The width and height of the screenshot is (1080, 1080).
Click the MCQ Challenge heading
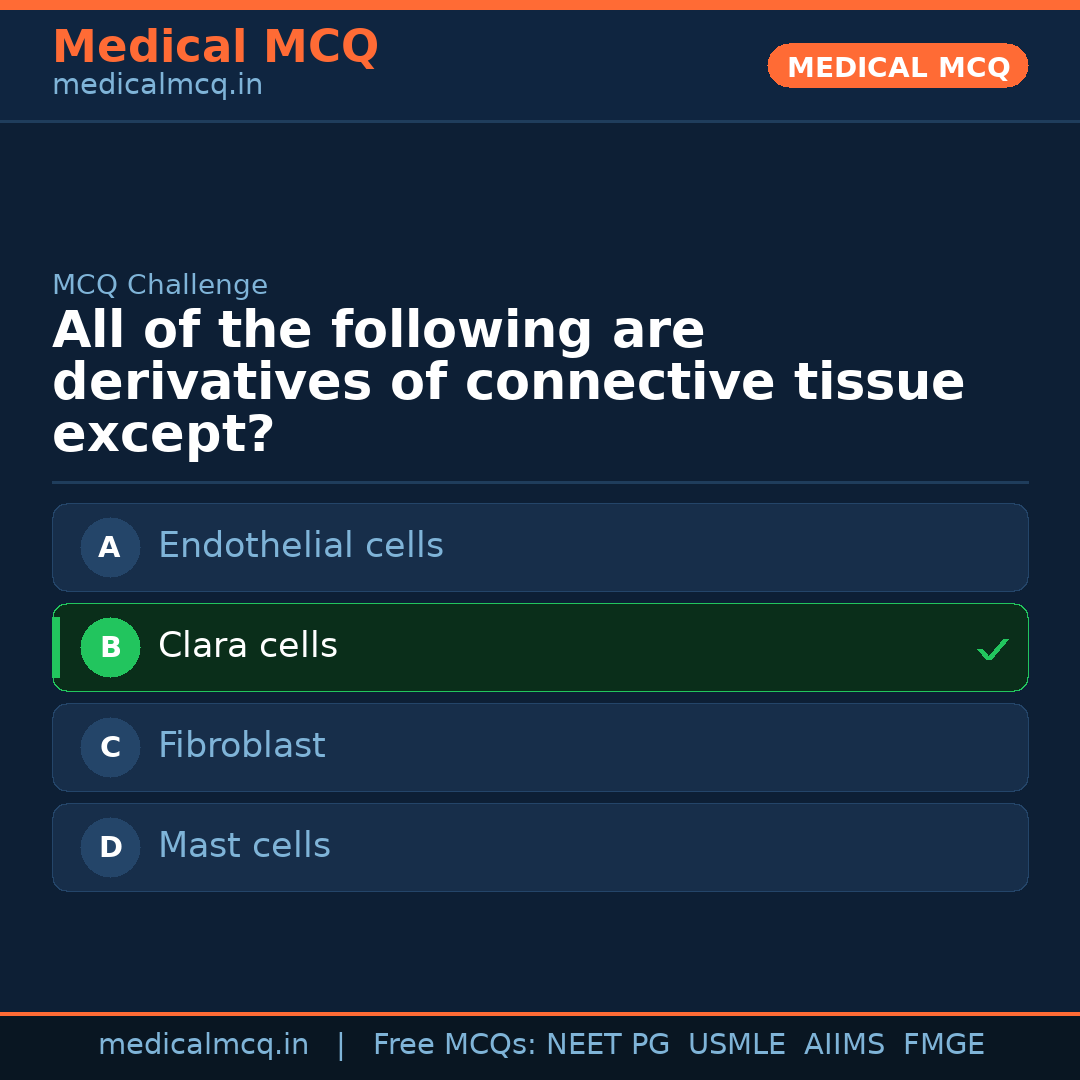pyautogui.click(x=160, y=284)
